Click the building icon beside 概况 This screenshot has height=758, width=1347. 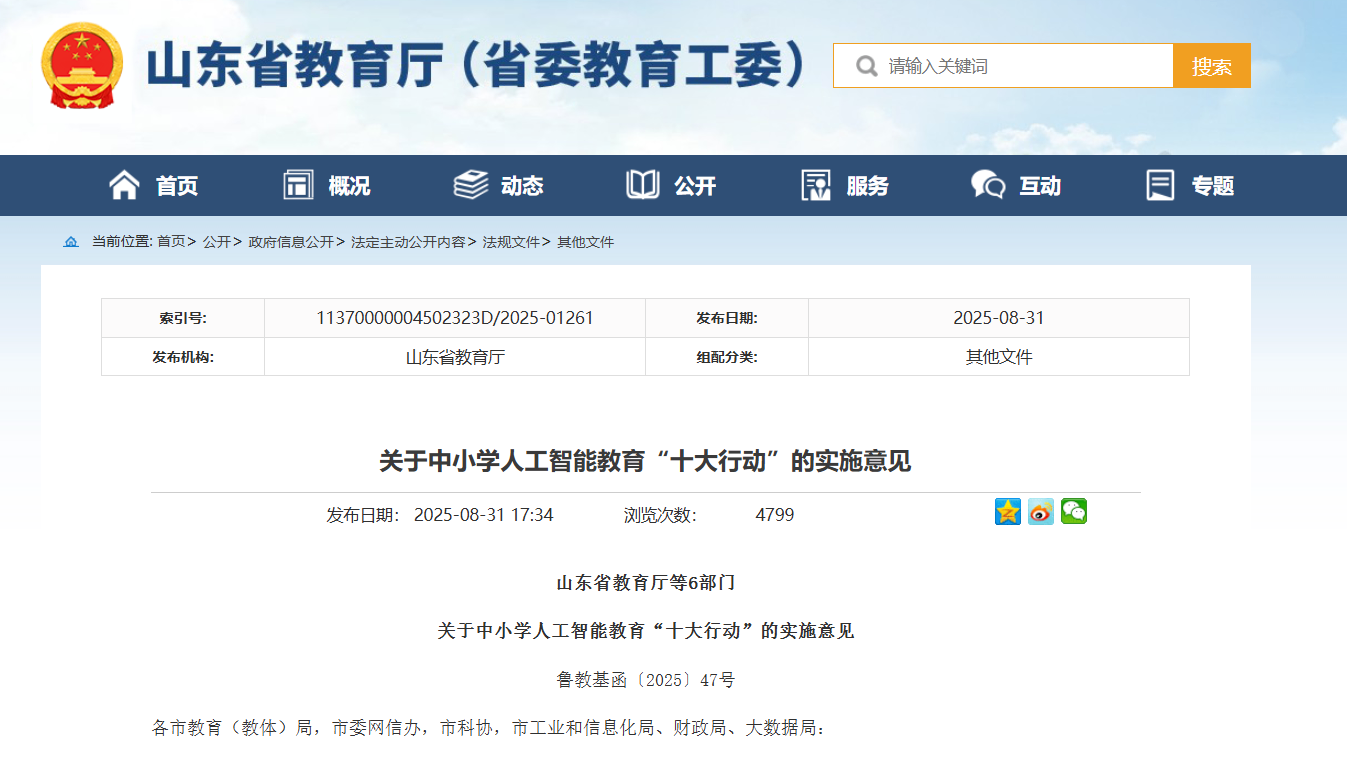298,185
